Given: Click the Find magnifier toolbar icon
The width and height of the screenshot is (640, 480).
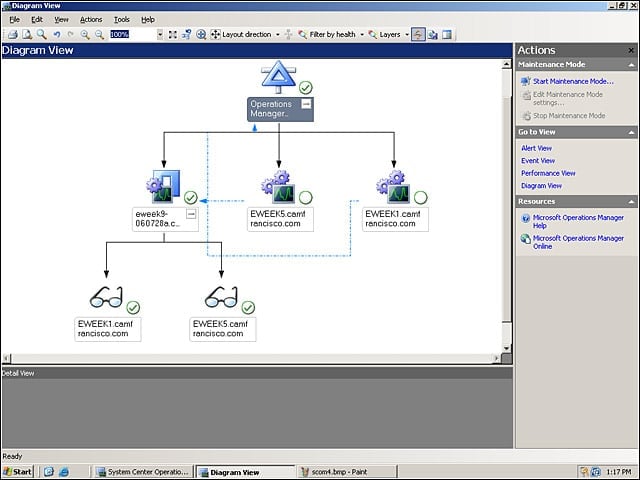Looking at the screenshot, I should click(41, 35).
